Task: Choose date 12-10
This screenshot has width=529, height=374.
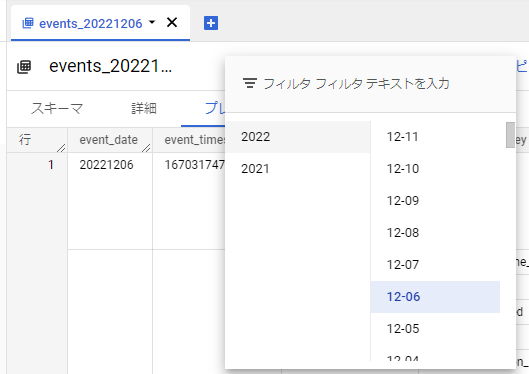Action: [x=435, y=169]
